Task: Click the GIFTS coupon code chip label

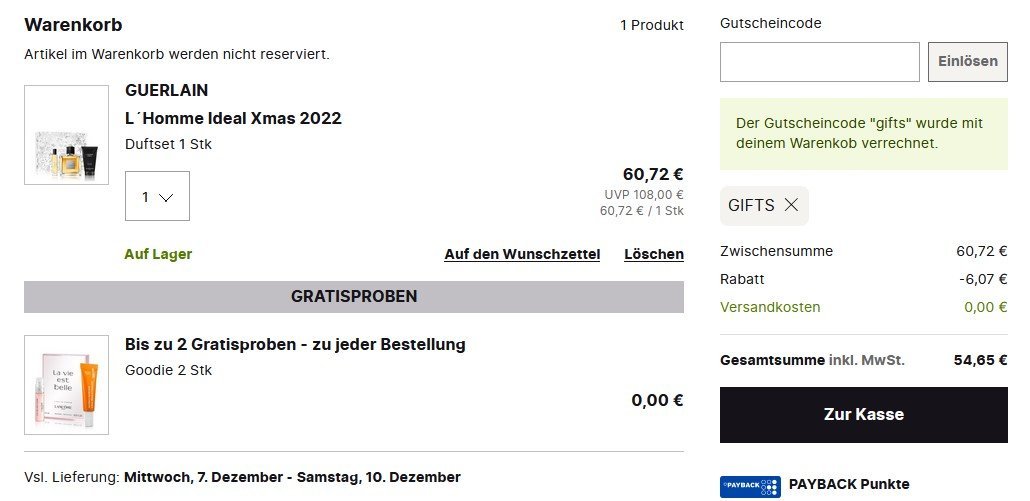Action: 751,205
